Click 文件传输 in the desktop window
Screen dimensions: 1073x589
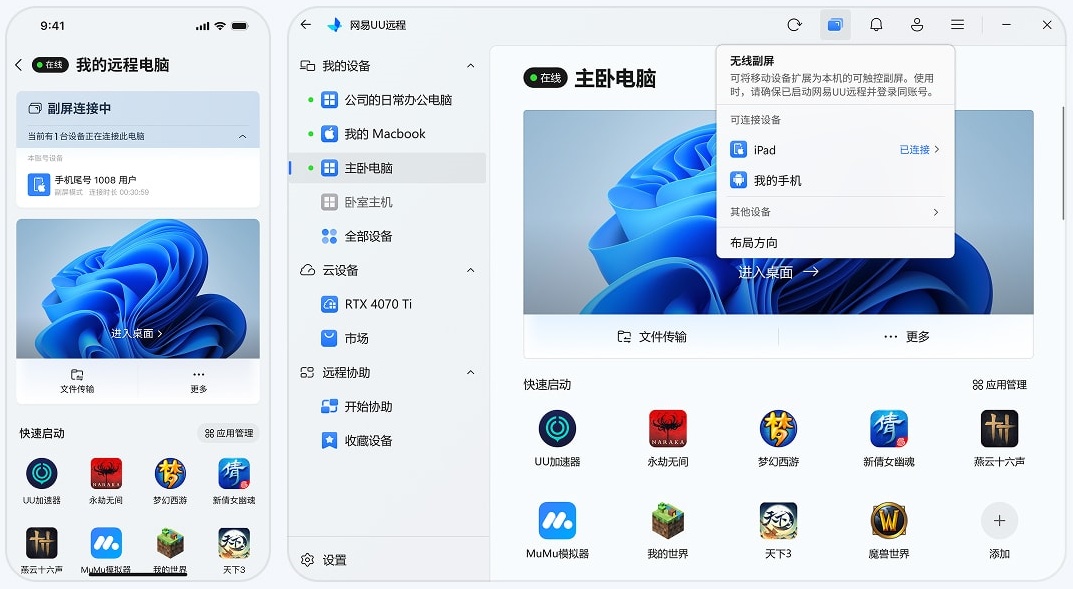(651, 337)
